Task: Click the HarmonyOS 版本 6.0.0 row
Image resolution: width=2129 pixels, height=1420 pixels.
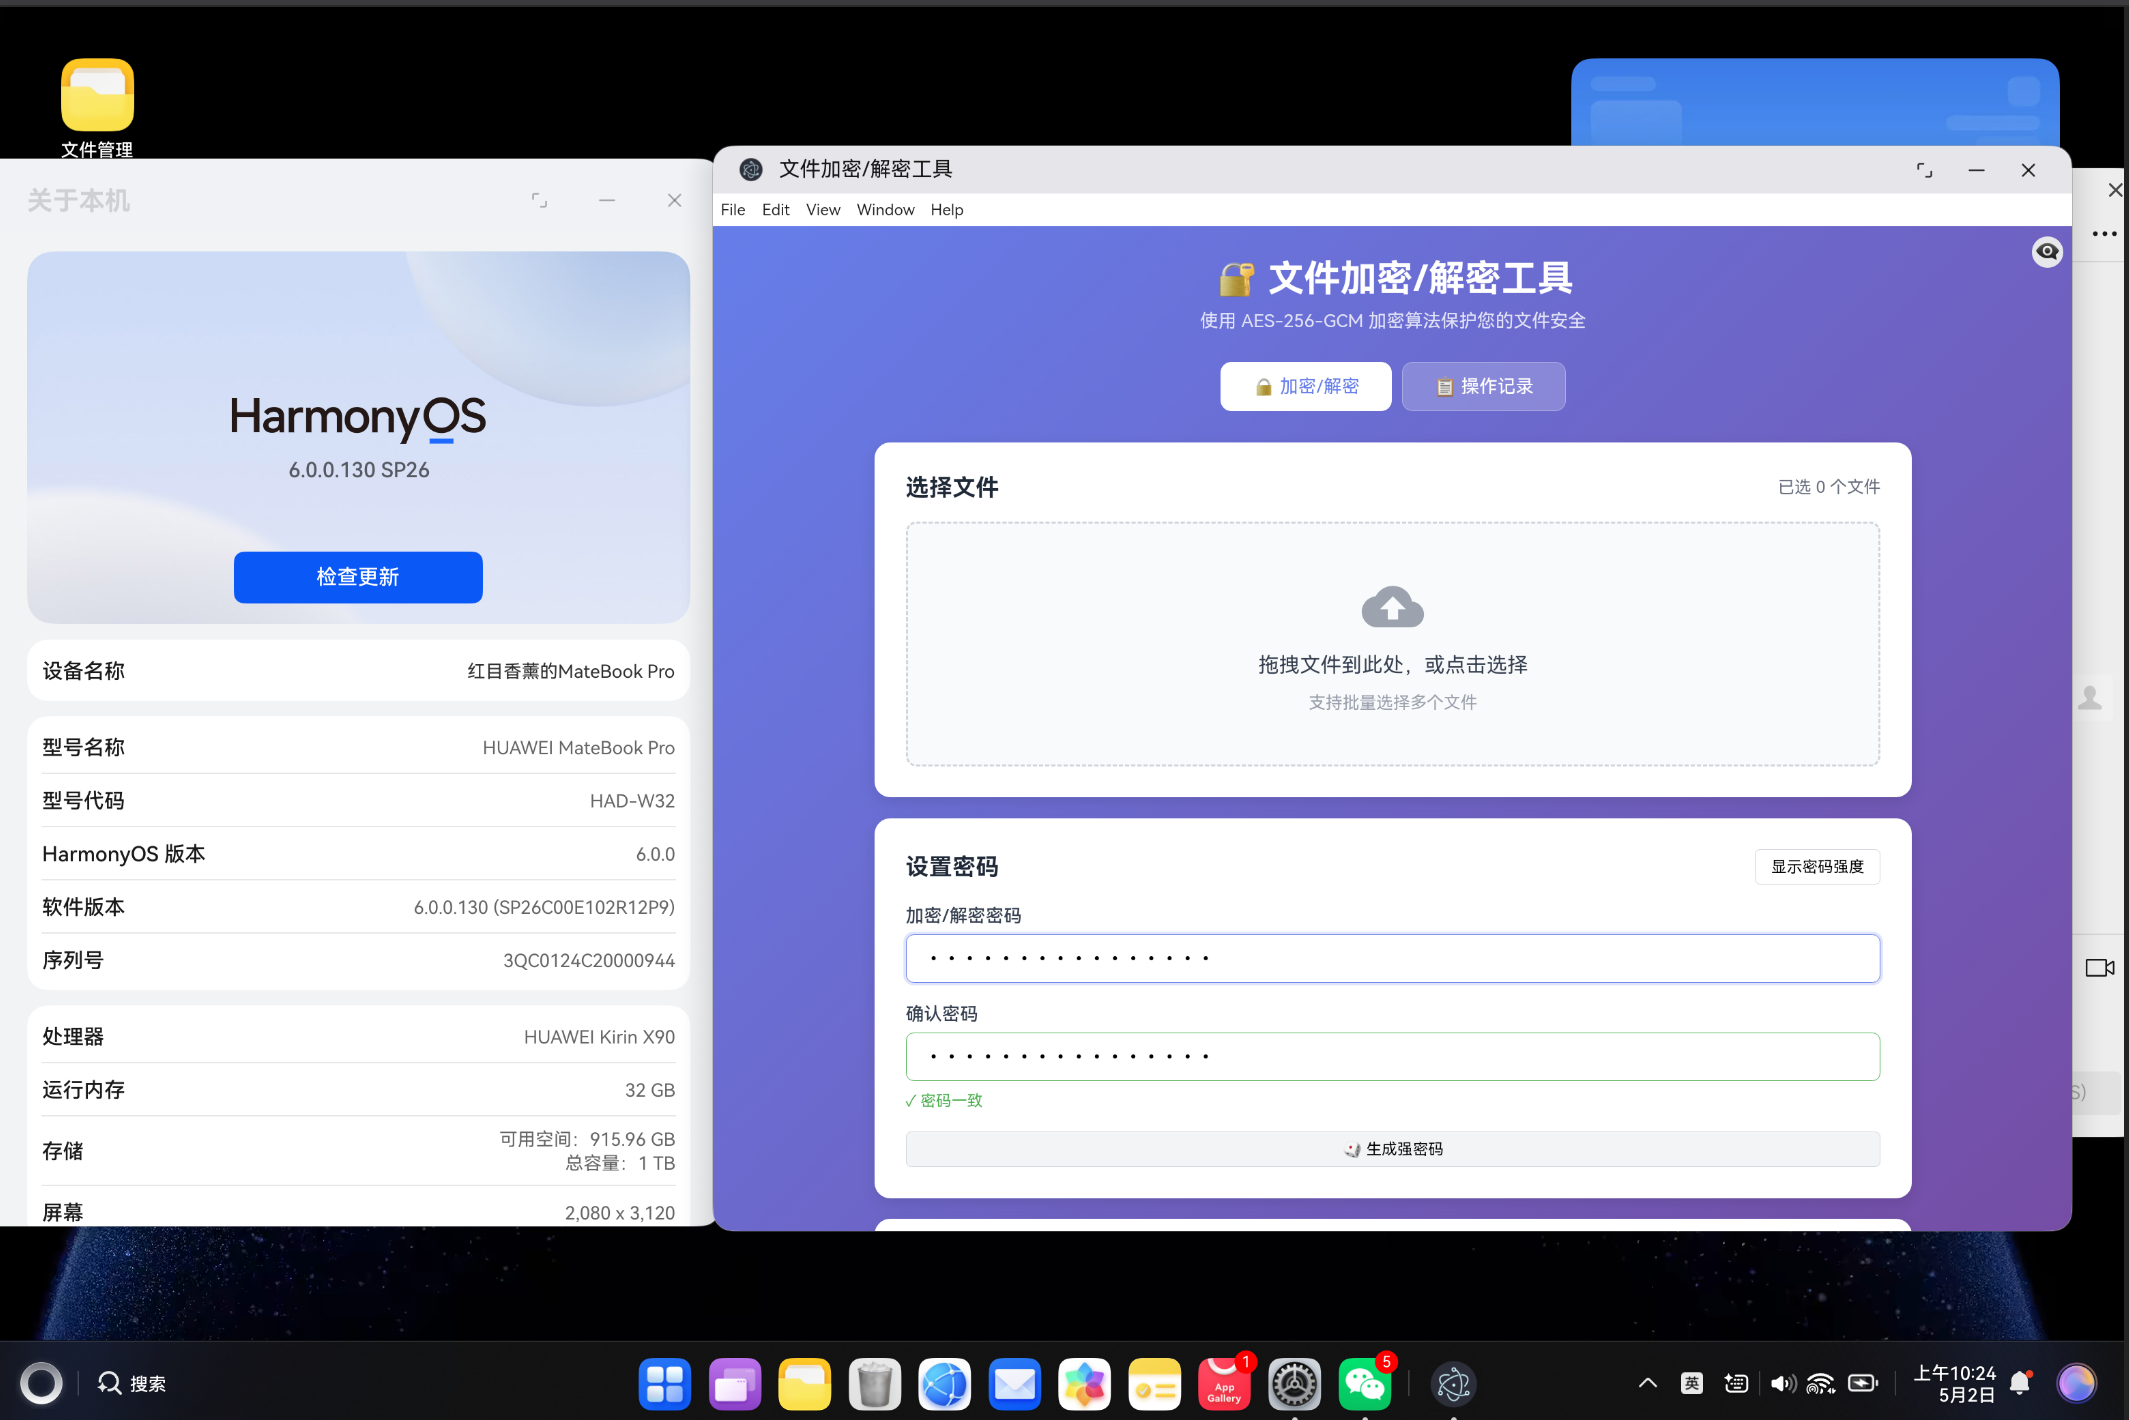Action: pyautogui.click(x=358, y=854)
